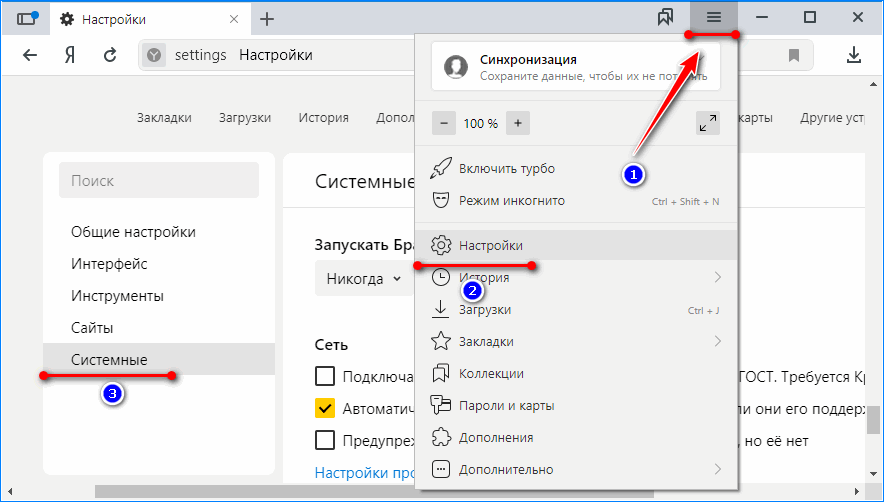Choose Загрузки in the main menu
Viewport: 884px width, 502px height.
click(x=576, y=310)
